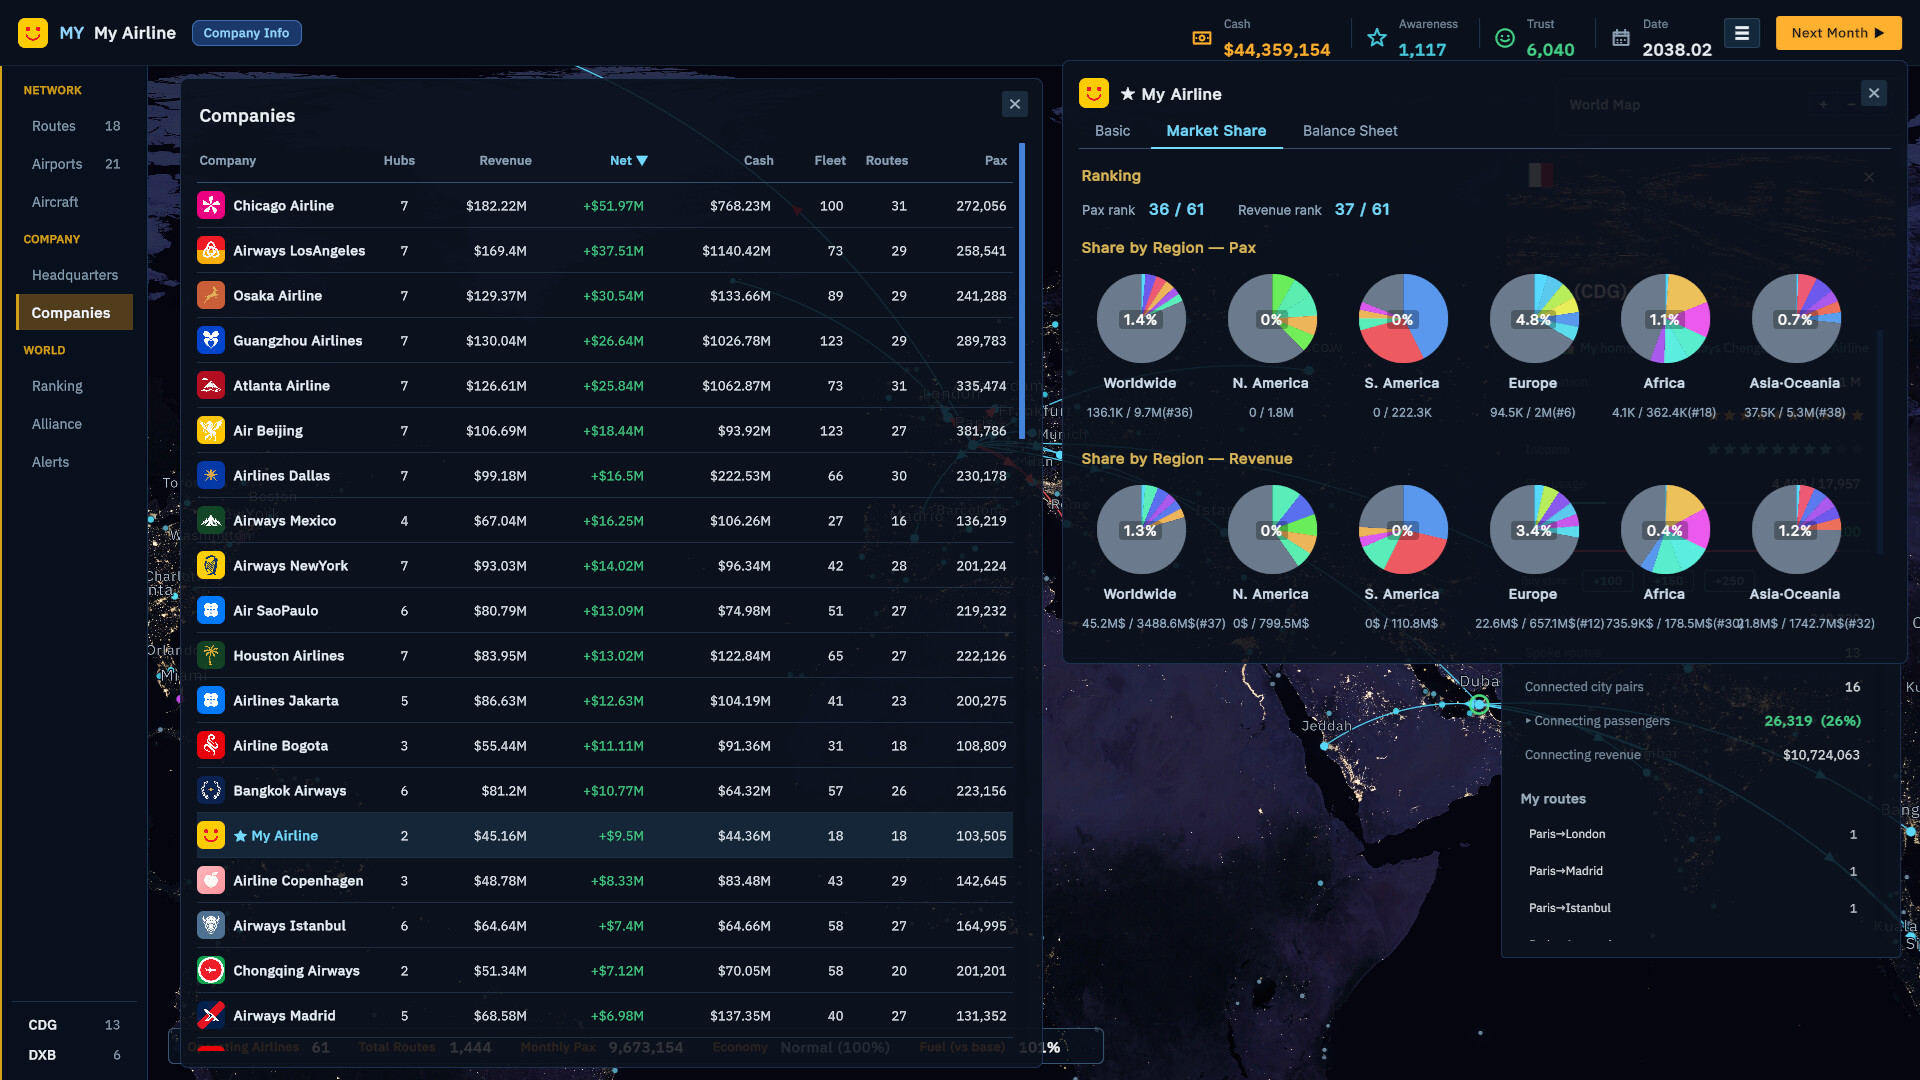Click the Awareness star icon
1920x1080 pixels.
[1377, 38]
